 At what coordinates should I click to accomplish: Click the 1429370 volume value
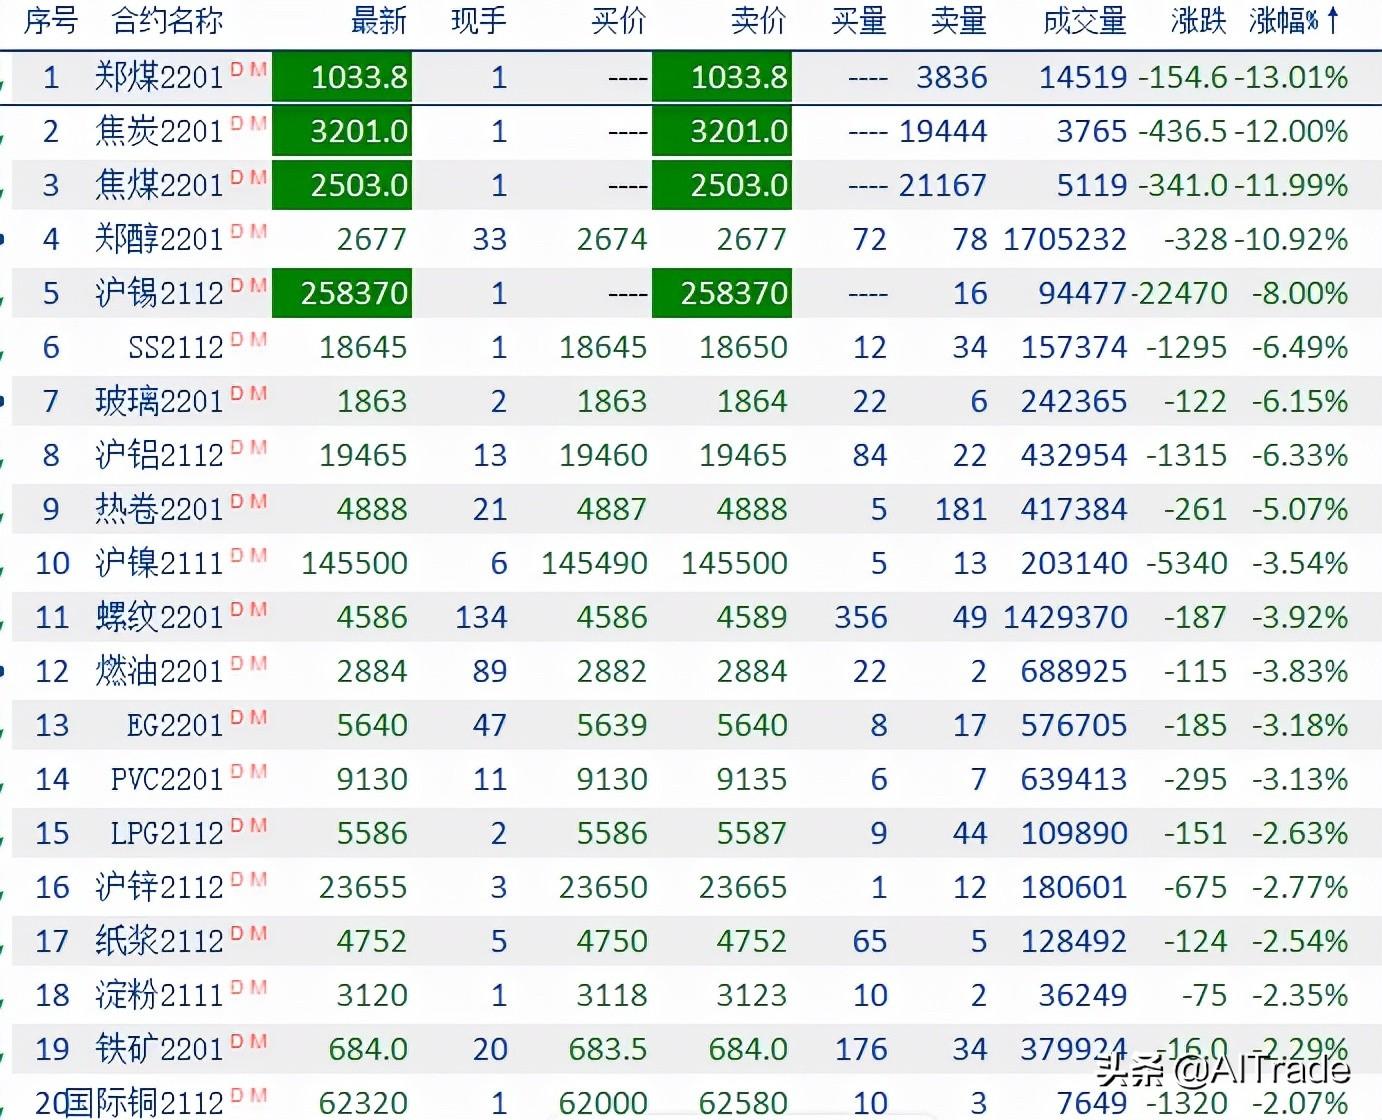pos(1065,617)
